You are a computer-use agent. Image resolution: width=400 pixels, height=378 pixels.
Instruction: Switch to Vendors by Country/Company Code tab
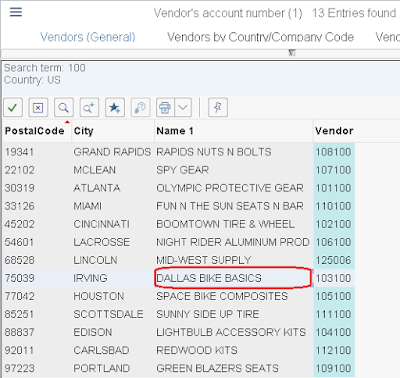click(260, 37)
